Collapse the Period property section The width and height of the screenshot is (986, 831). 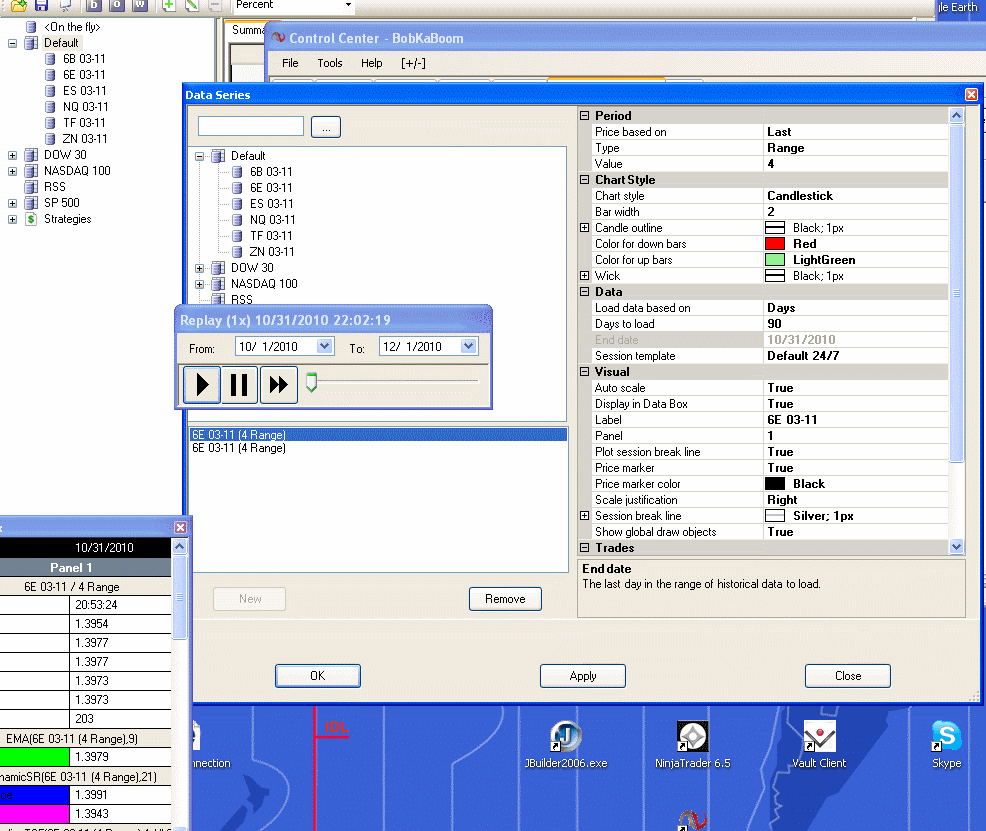click(x=584, y=116)
